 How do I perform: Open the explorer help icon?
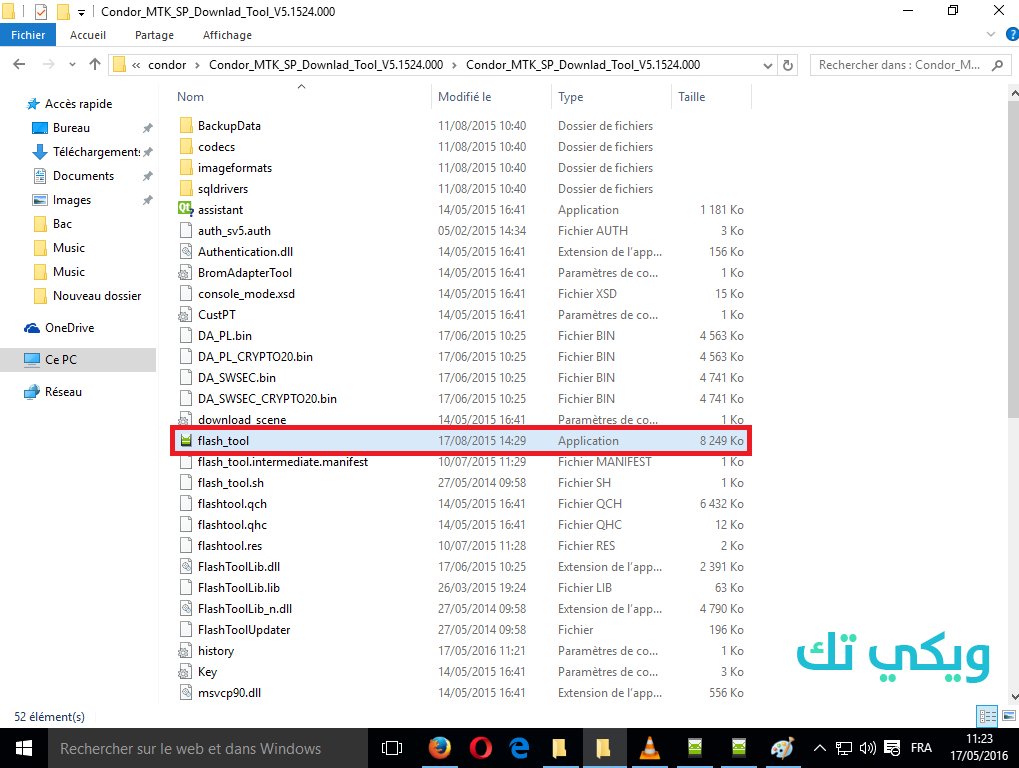coord(1012,34)
